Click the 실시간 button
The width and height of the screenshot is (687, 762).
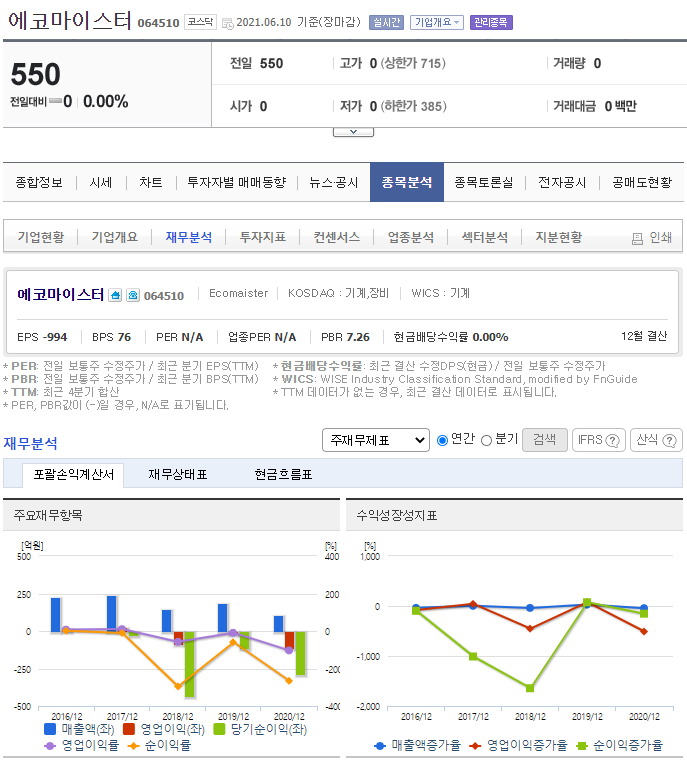pyautogui.click(x=386, y=22)
